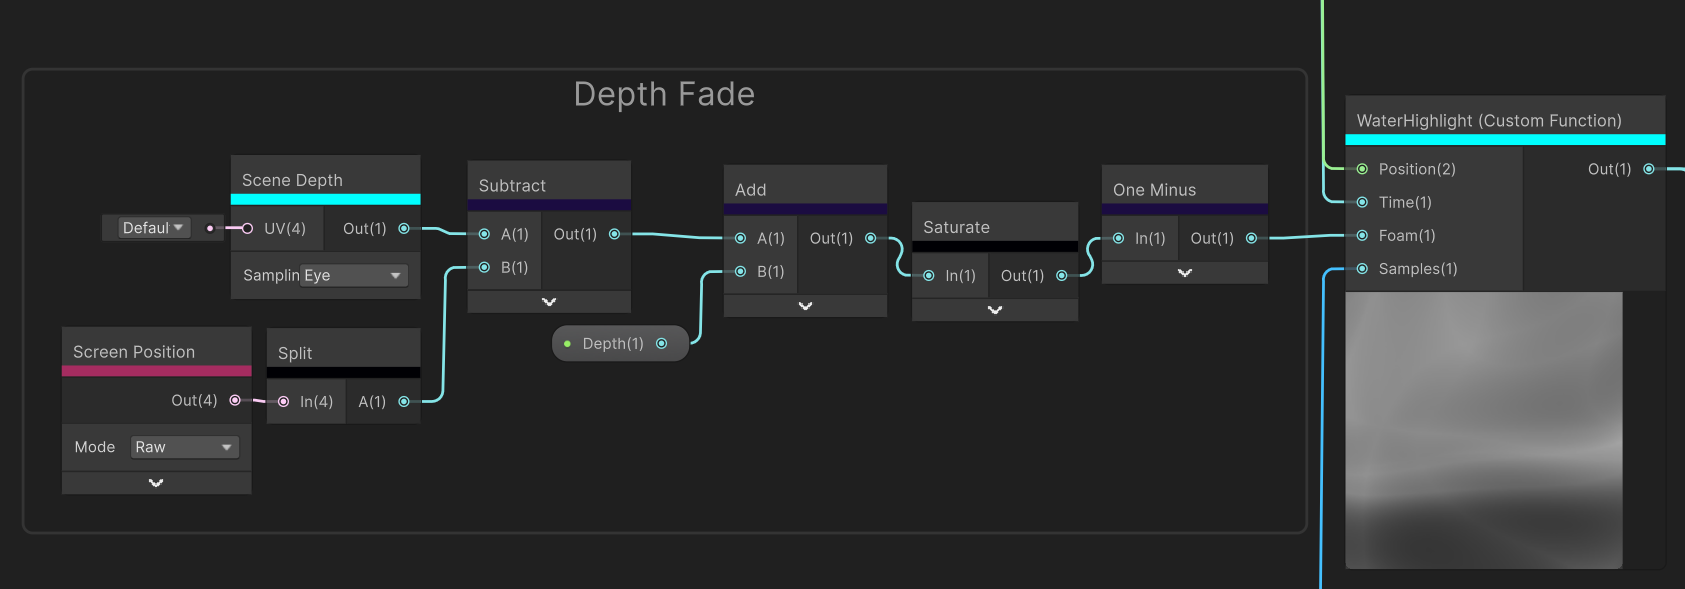Click the One Minus Out(1) output port

[1251, 238]
